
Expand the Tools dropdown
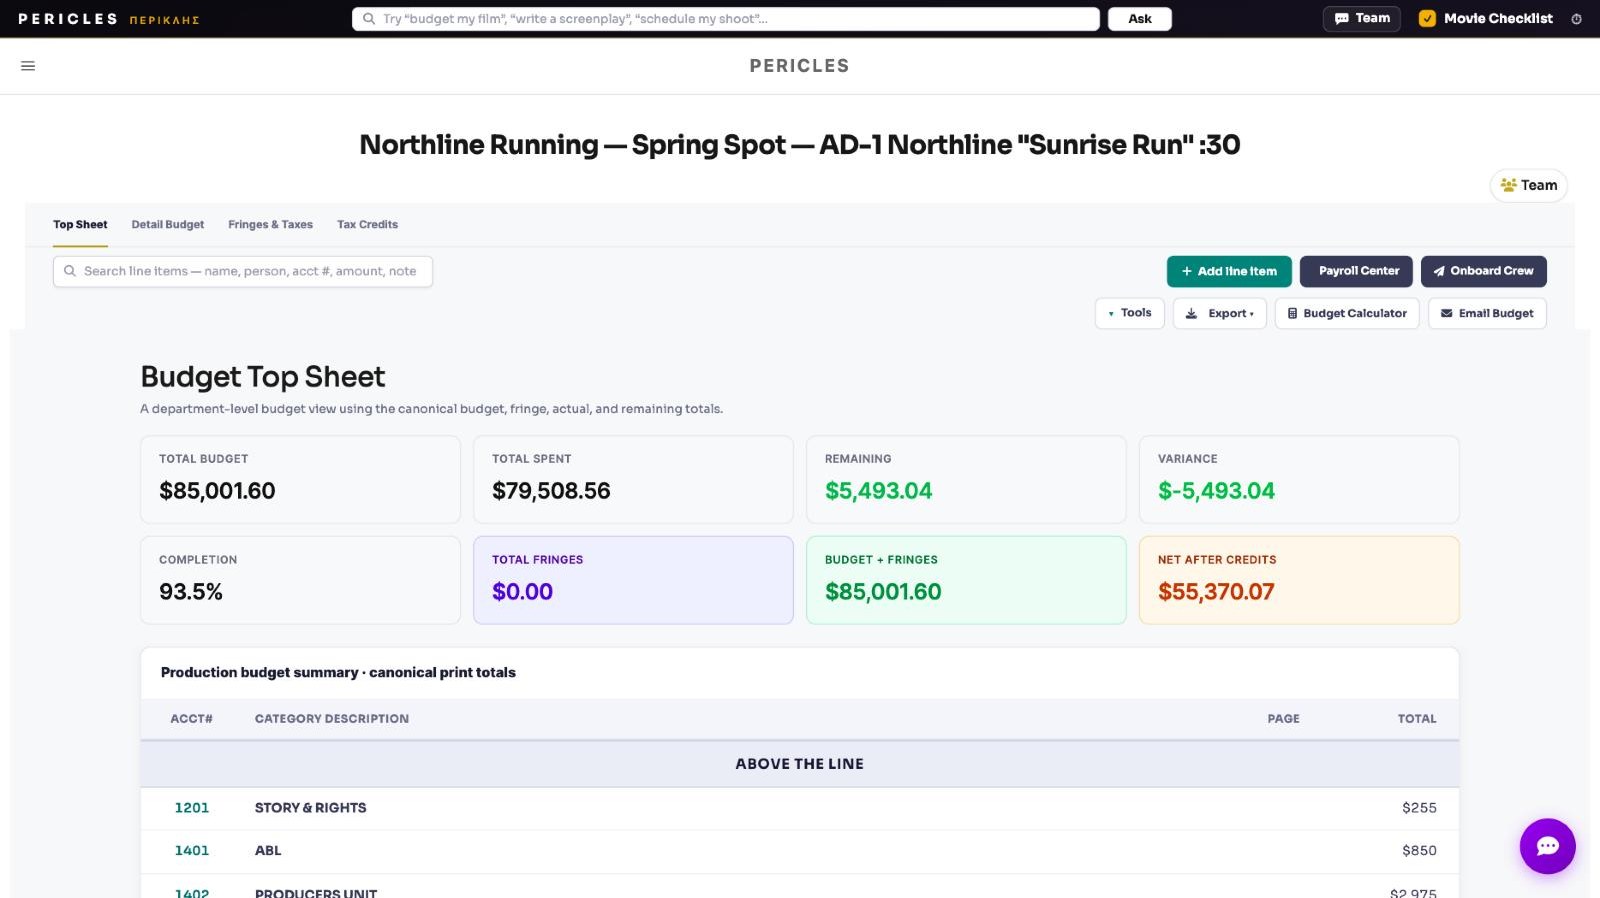[x=1130, y=313]
